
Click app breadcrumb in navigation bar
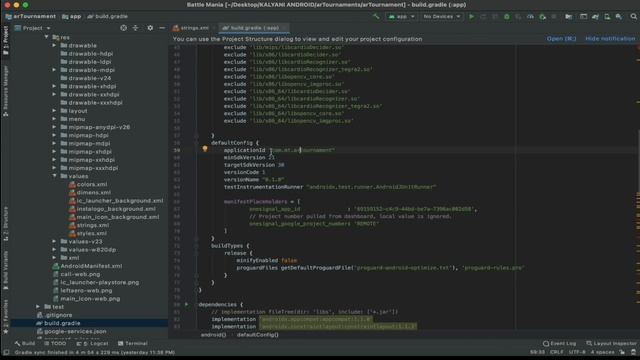coord(71,16)
